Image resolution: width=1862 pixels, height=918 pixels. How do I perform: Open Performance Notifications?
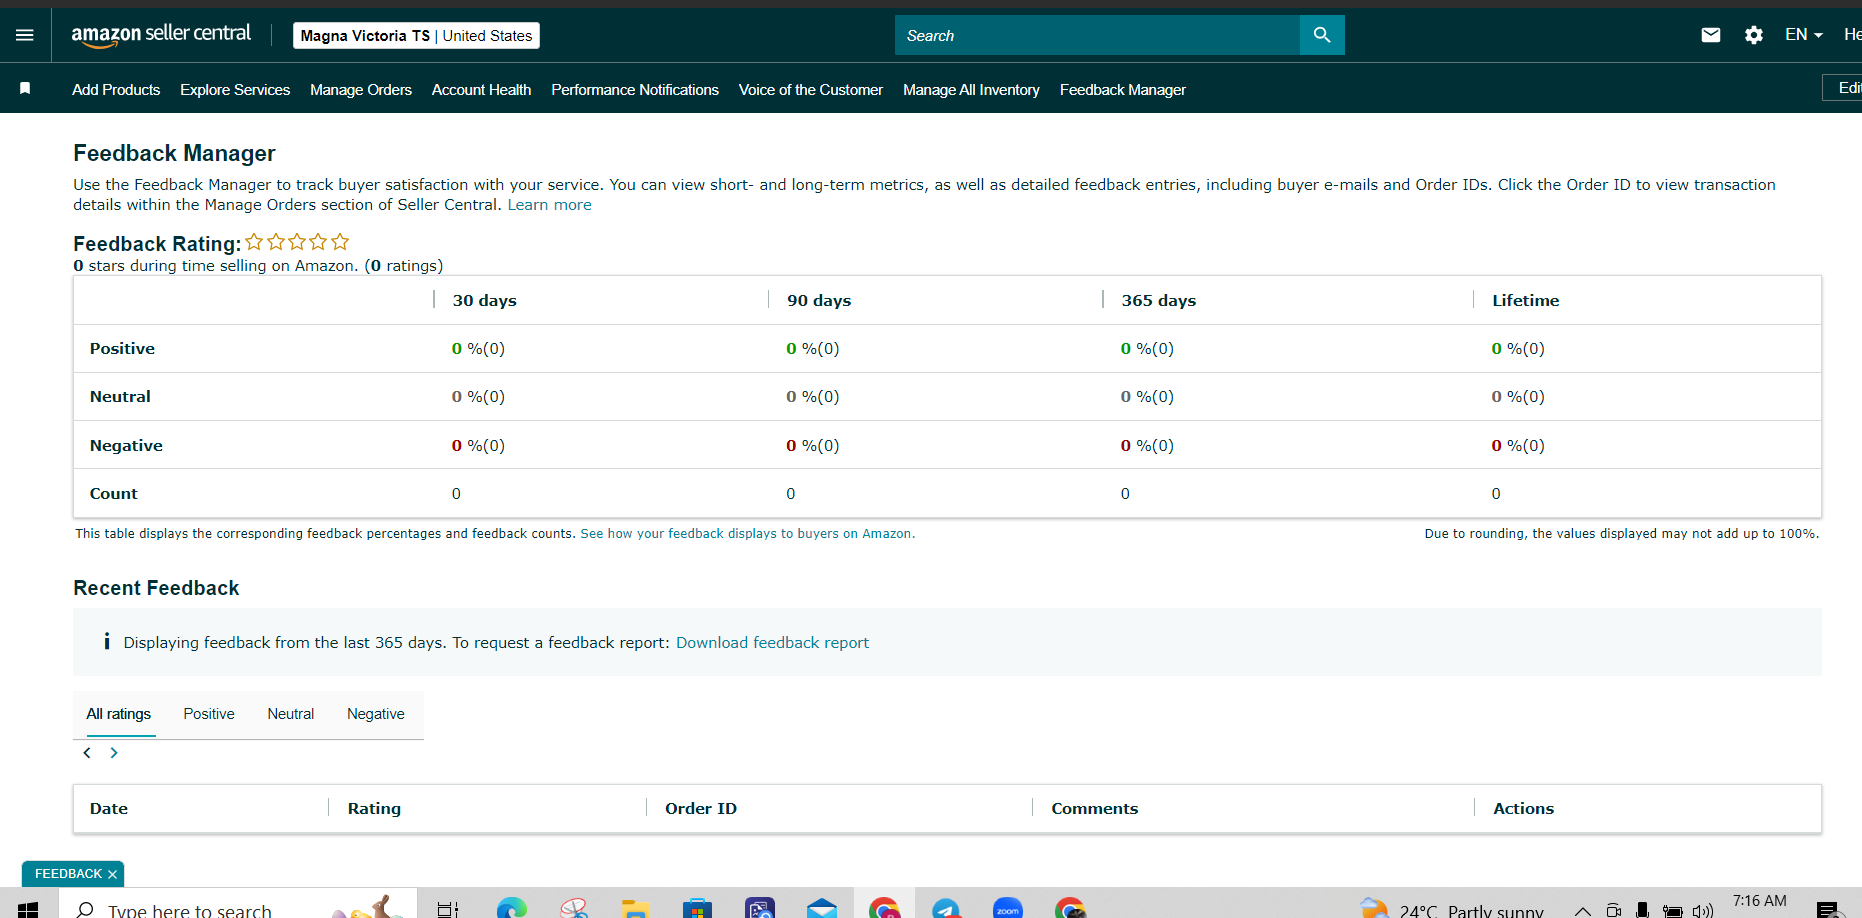pos(635,90)
